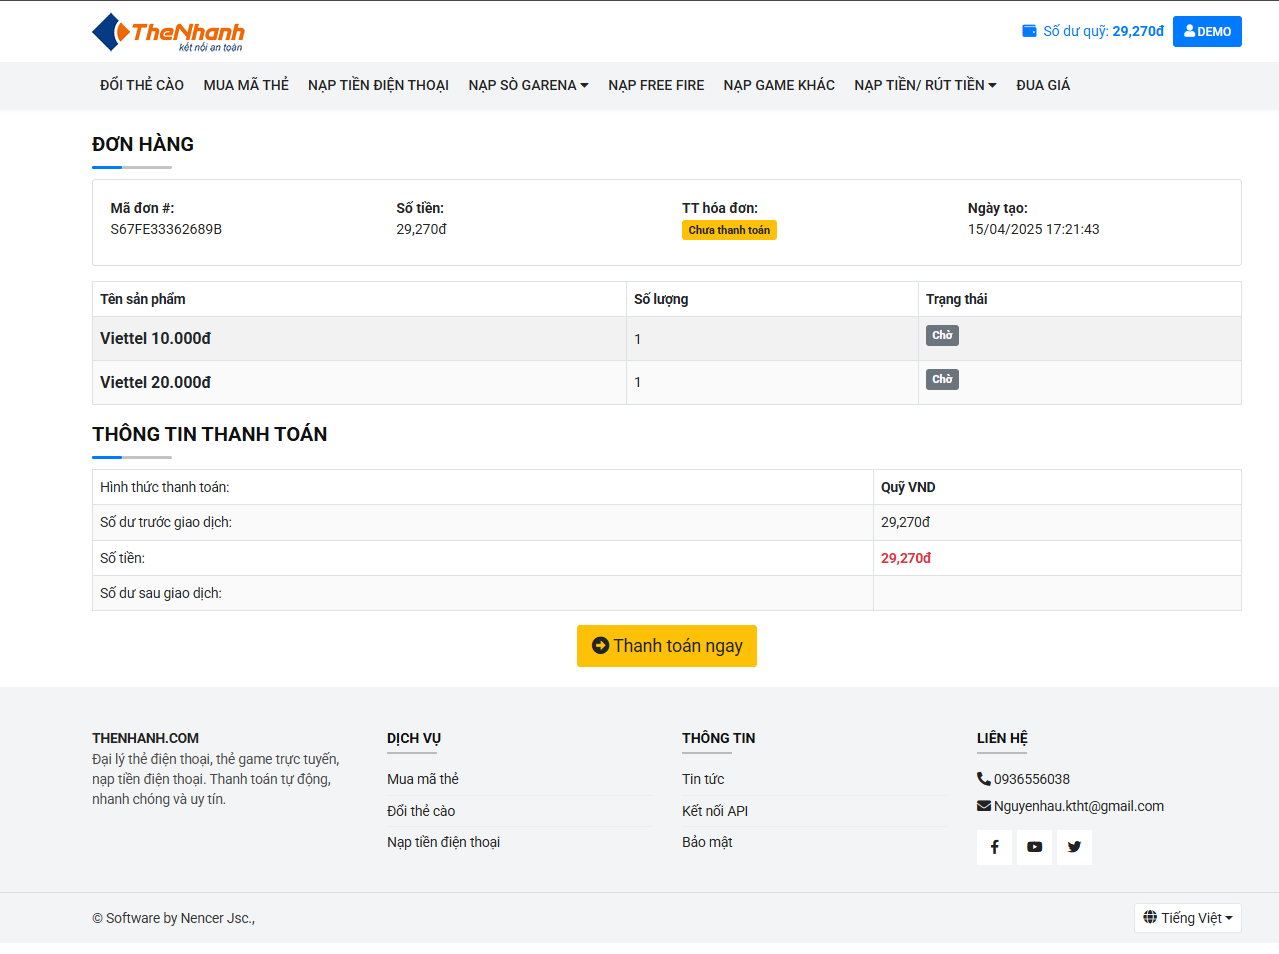Viewport: 1279px width, 954px height.
Task: Open footer link Kết nối API
Action: coord(715,811)
